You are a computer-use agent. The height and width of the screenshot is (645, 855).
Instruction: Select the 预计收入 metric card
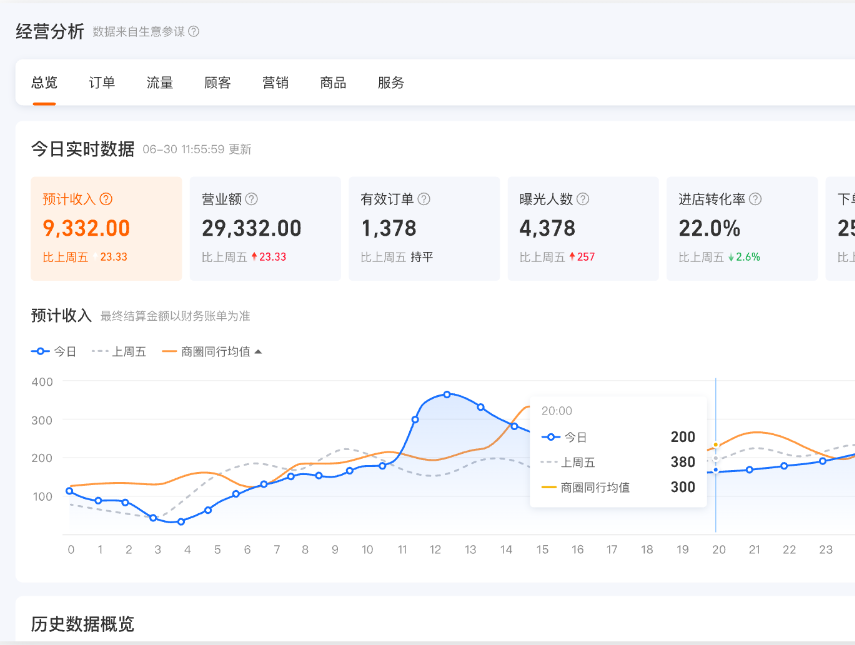click(x=107, y=229)
